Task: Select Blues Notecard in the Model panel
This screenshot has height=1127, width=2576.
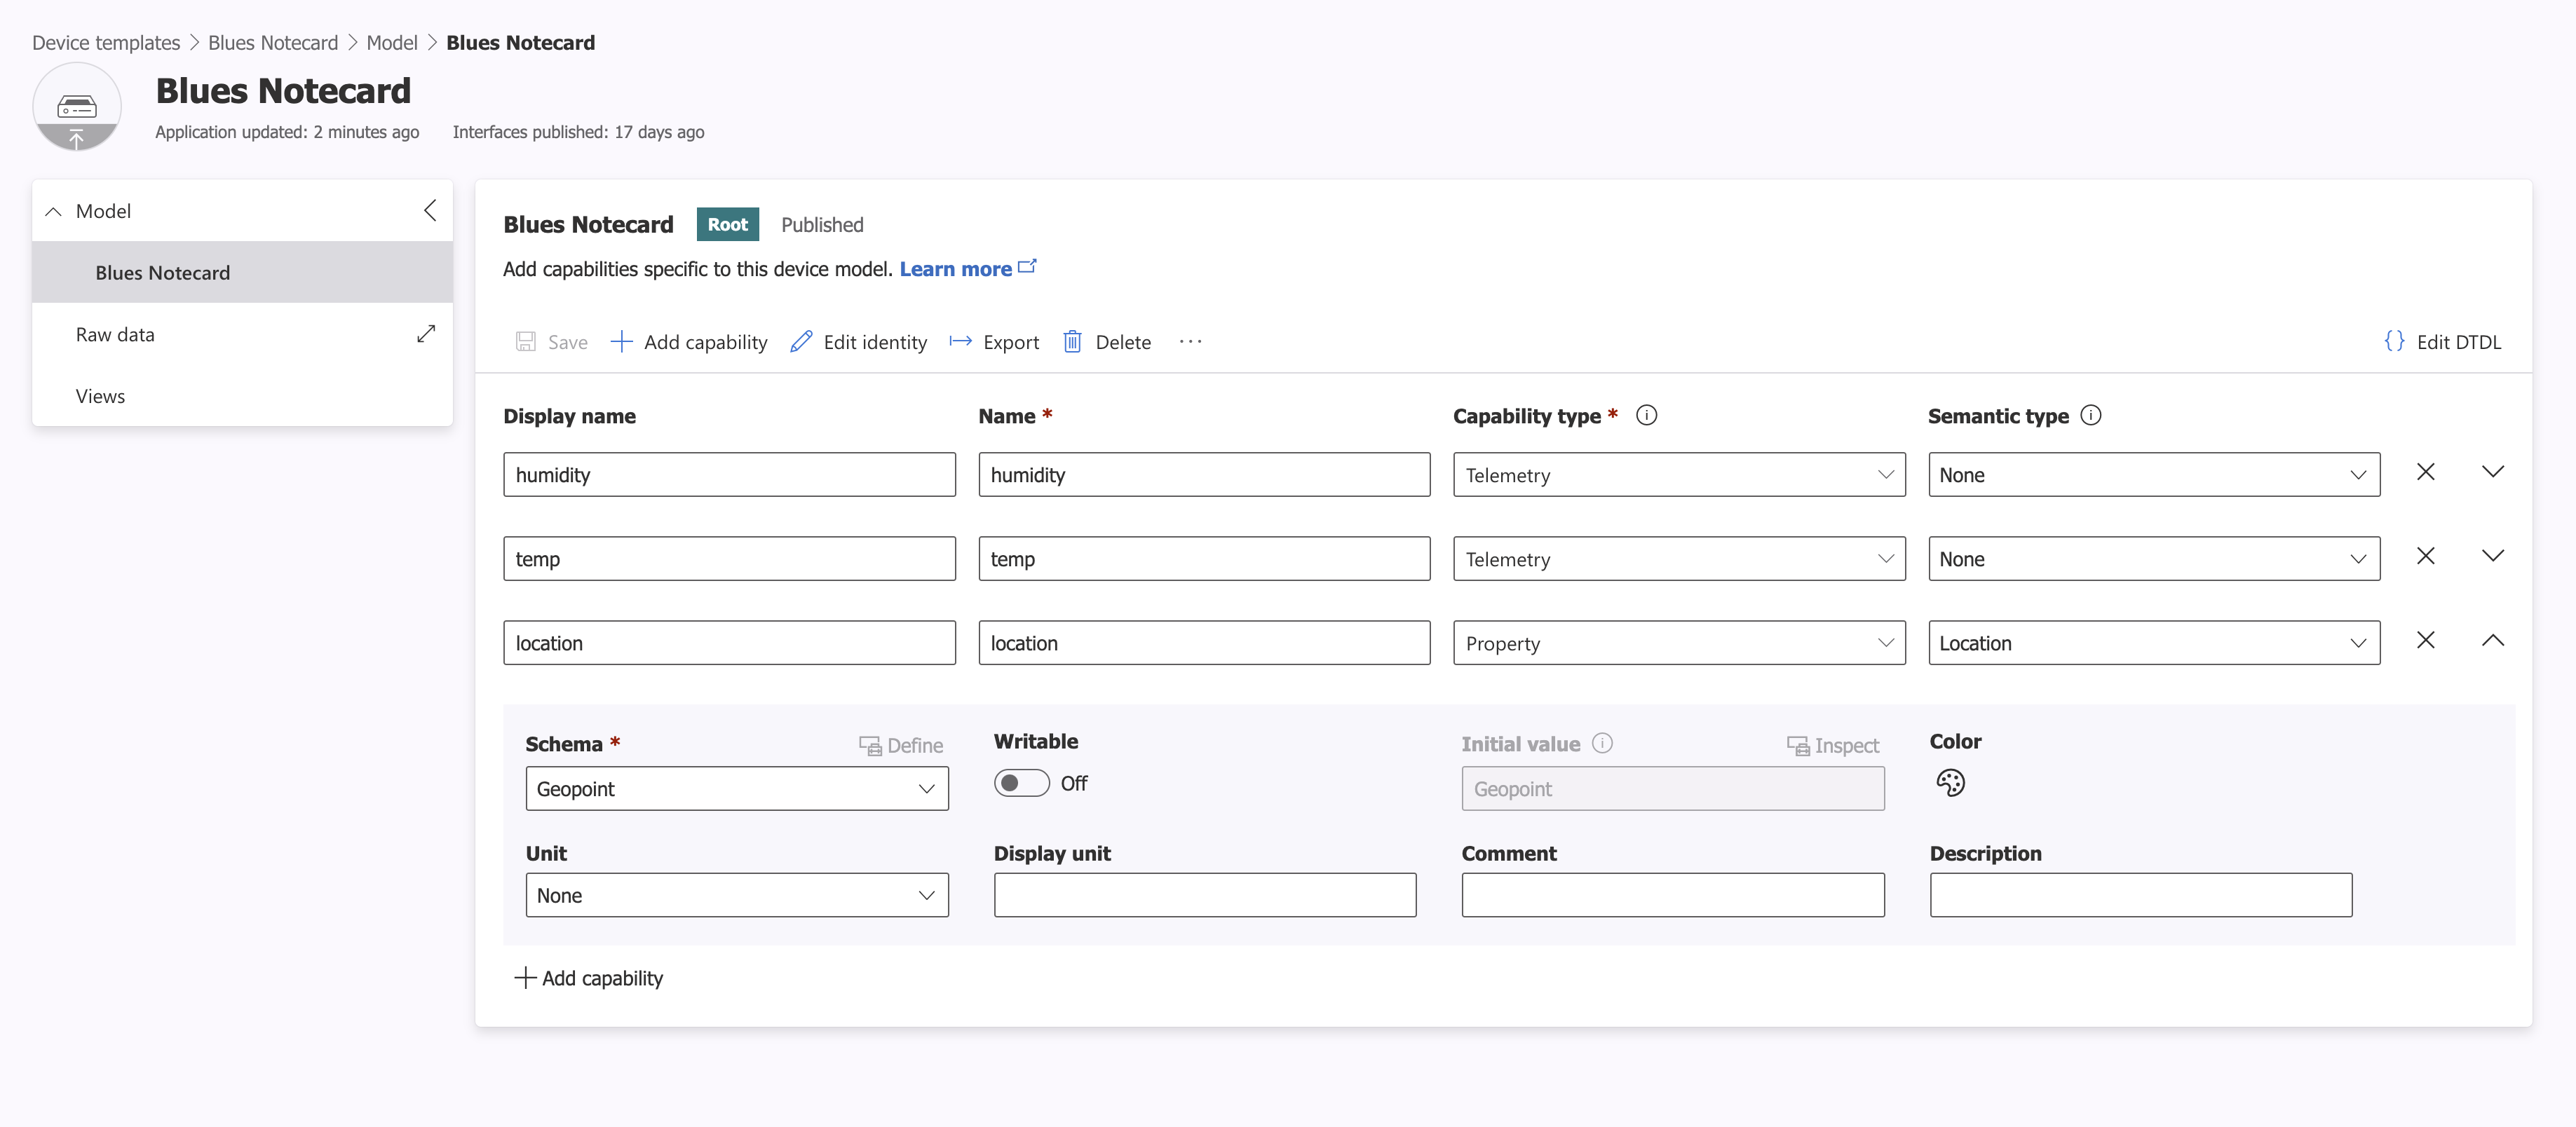Action: 242,273
